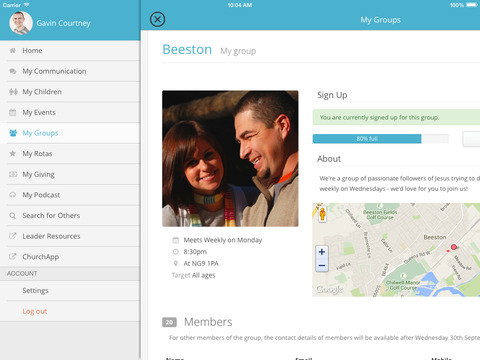
Task: Select the My Communication chat icon
Action: 13,71
